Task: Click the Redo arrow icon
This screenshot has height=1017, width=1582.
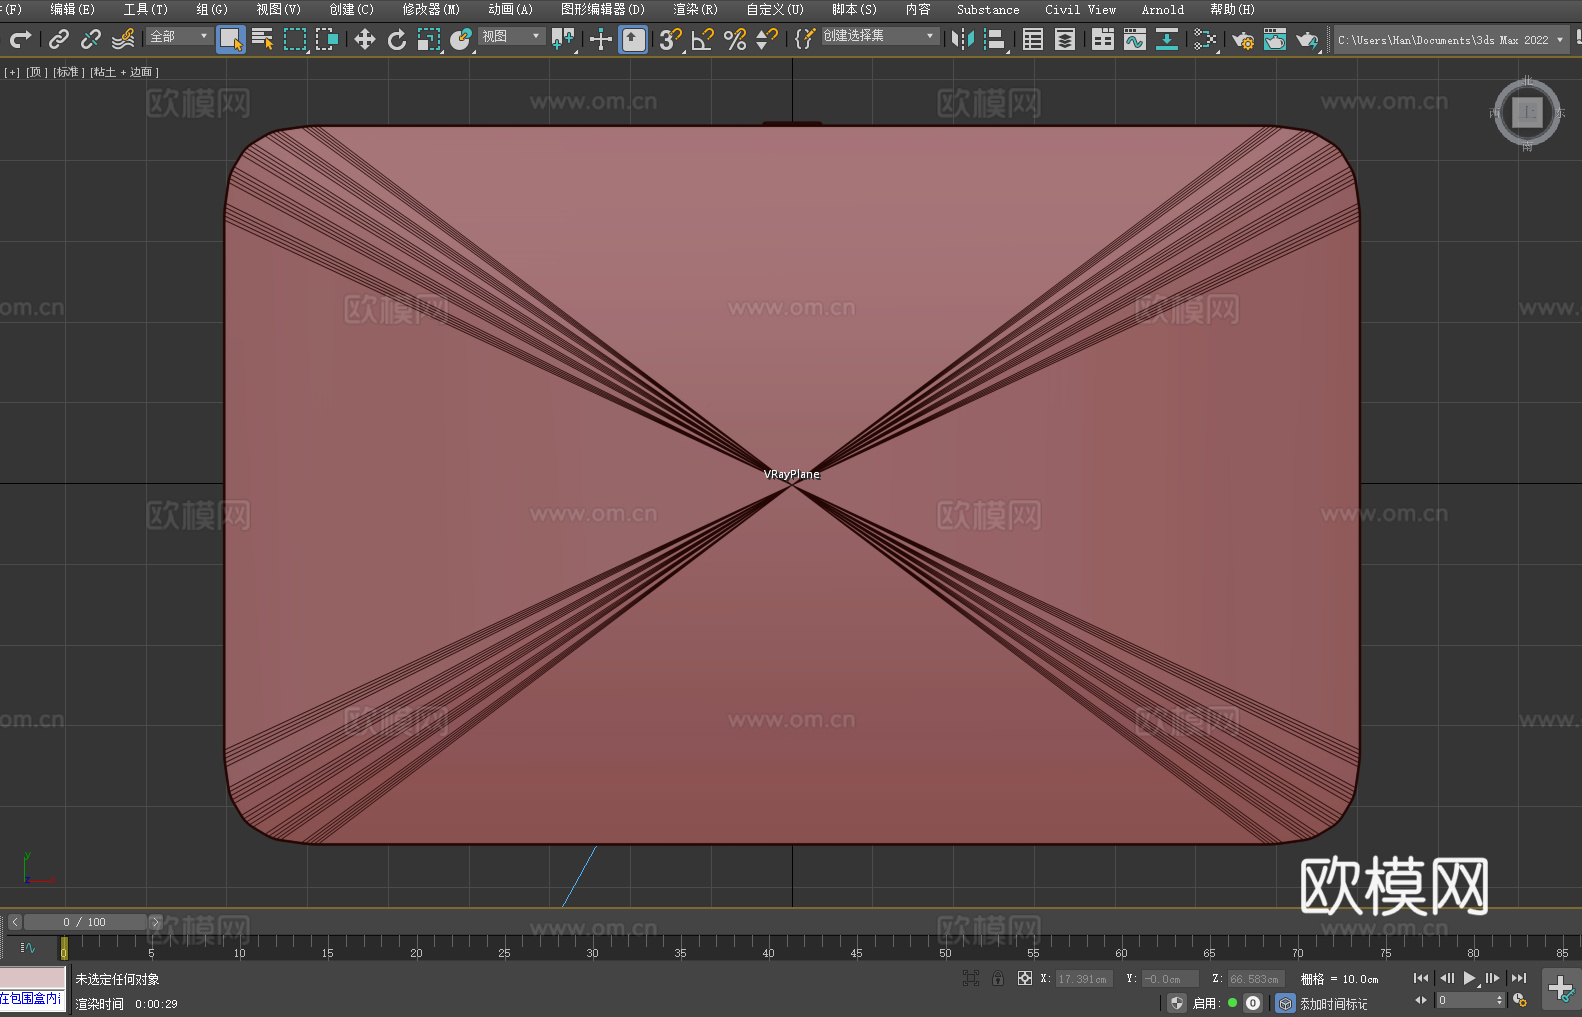Action: pos(20,39)
